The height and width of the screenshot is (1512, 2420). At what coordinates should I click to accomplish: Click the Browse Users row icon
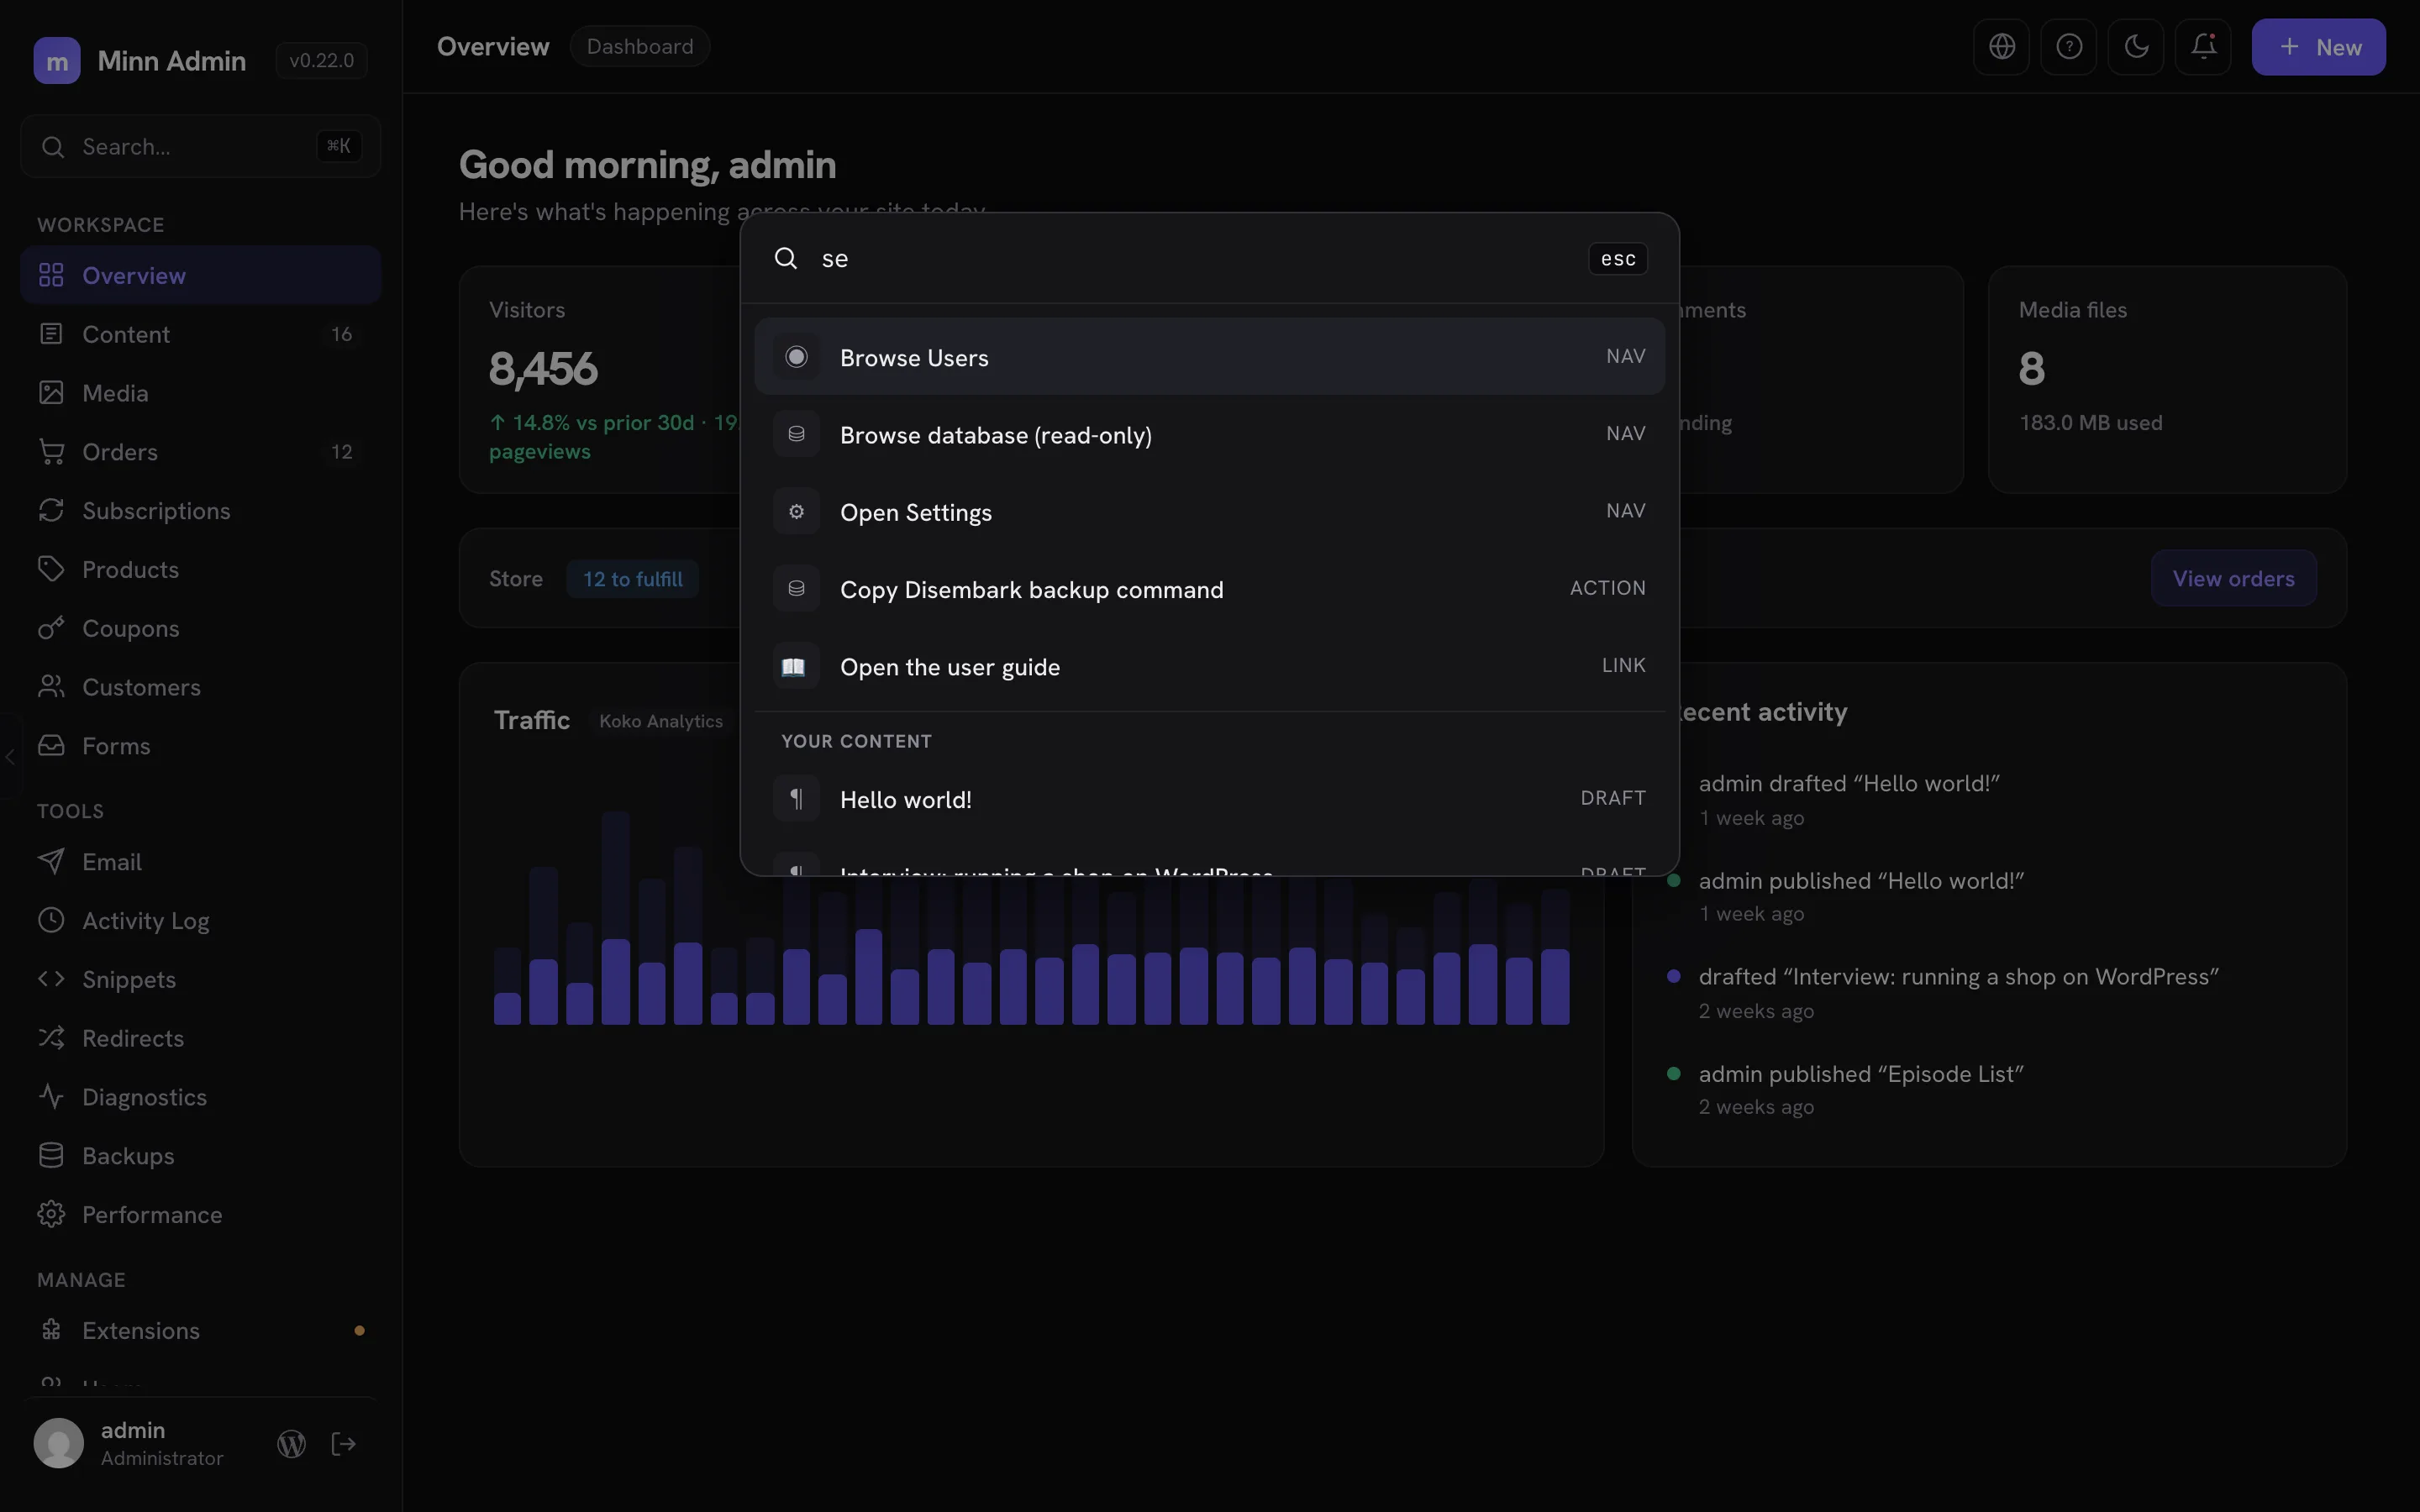pos(796,357)
